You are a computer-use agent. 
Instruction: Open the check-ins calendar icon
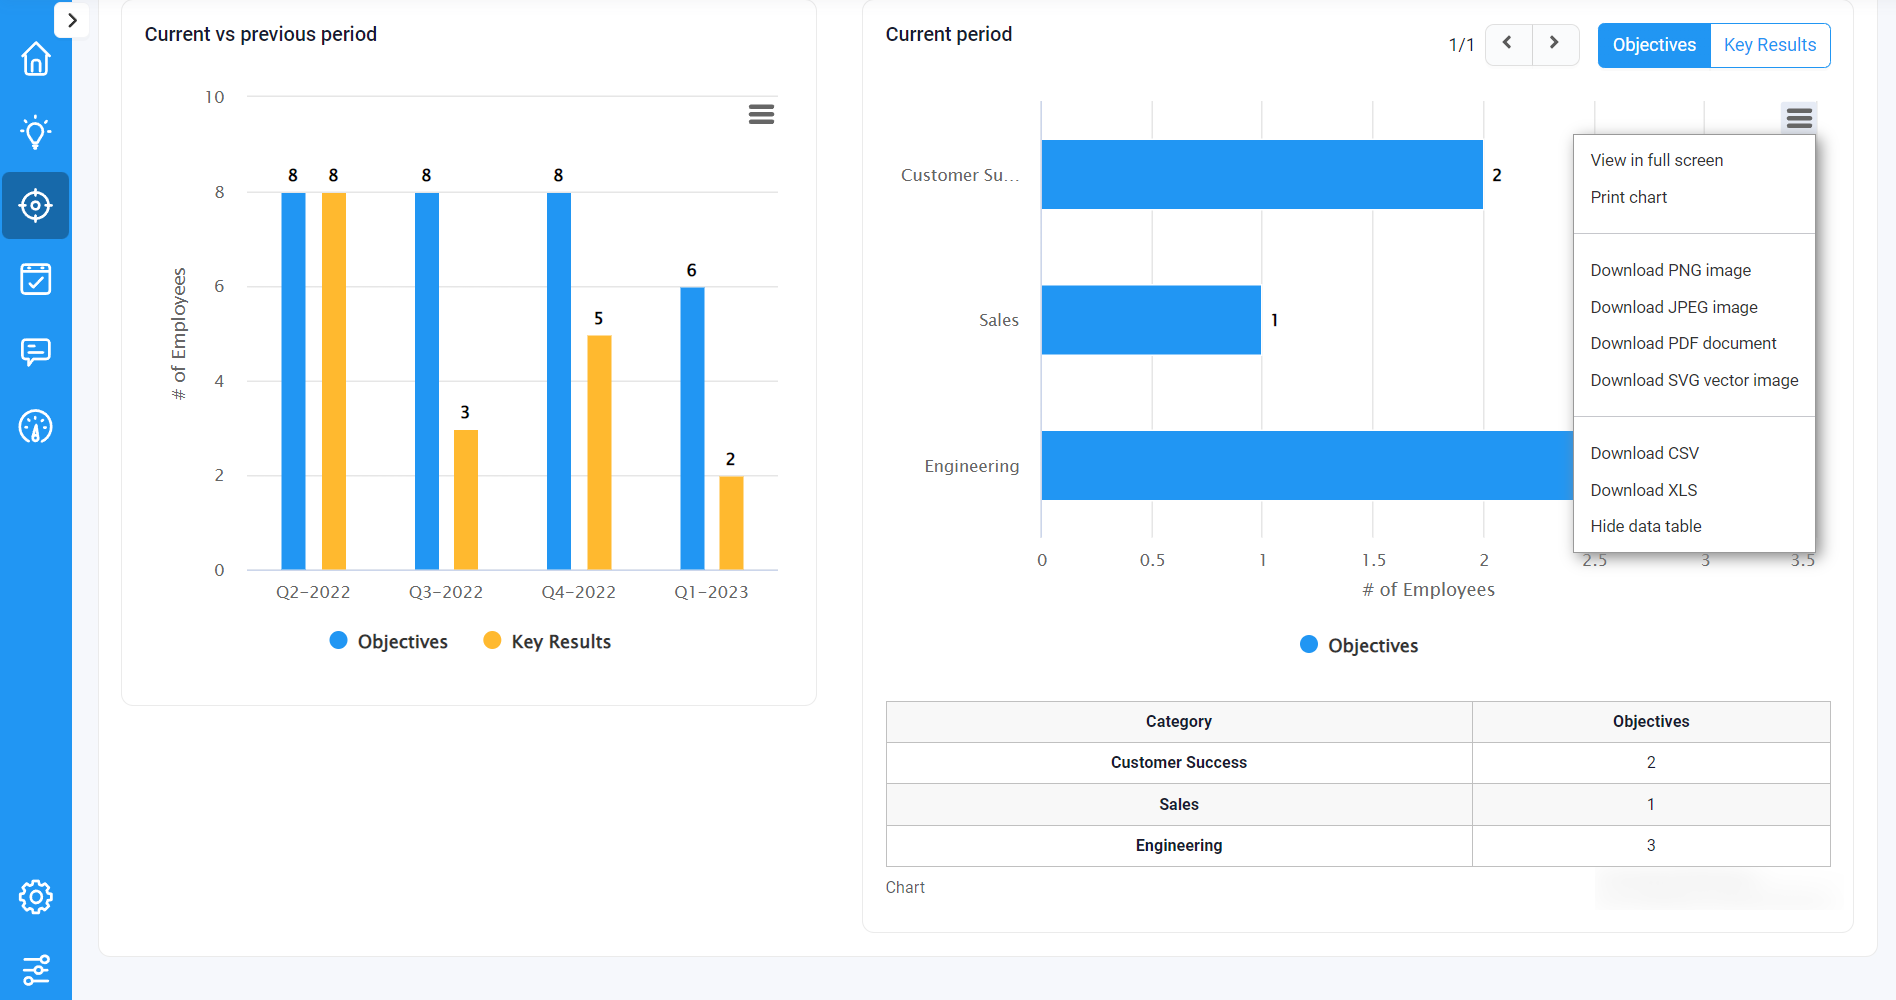click(36, 280)
